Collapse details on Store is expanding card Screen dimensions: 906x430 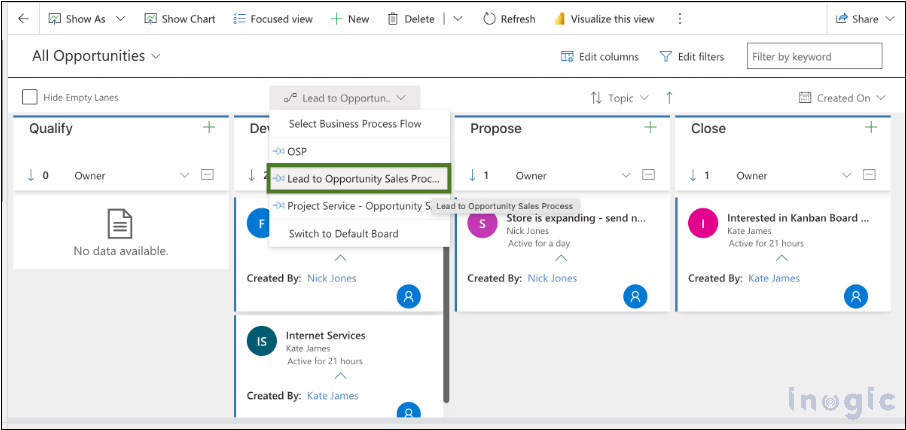click(562, 258)
